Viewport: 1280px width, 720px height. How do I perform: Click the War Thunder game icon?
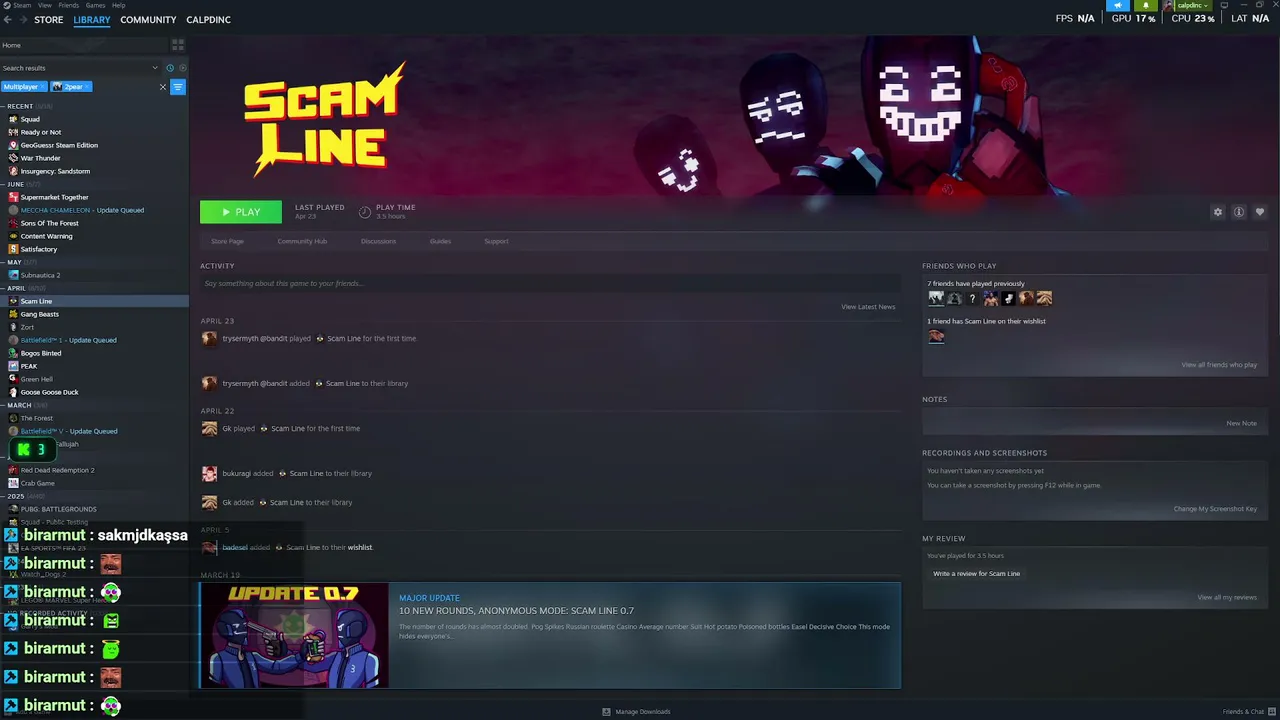coord(13,158)
